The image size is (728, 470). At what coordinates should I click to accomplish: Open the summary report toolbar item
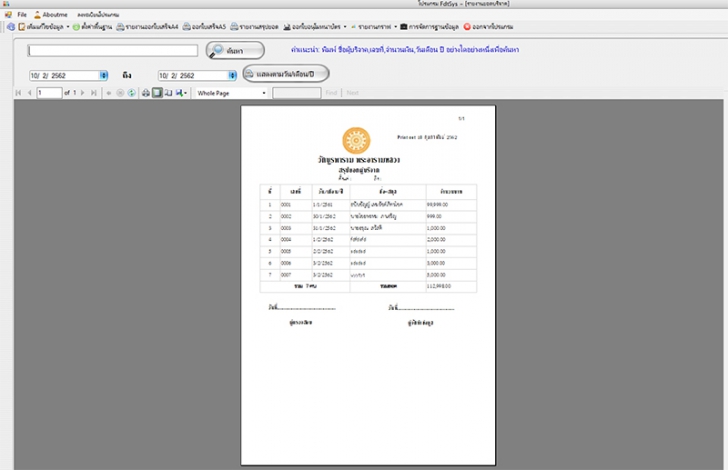pyautogui.click(x=254, y=27)
